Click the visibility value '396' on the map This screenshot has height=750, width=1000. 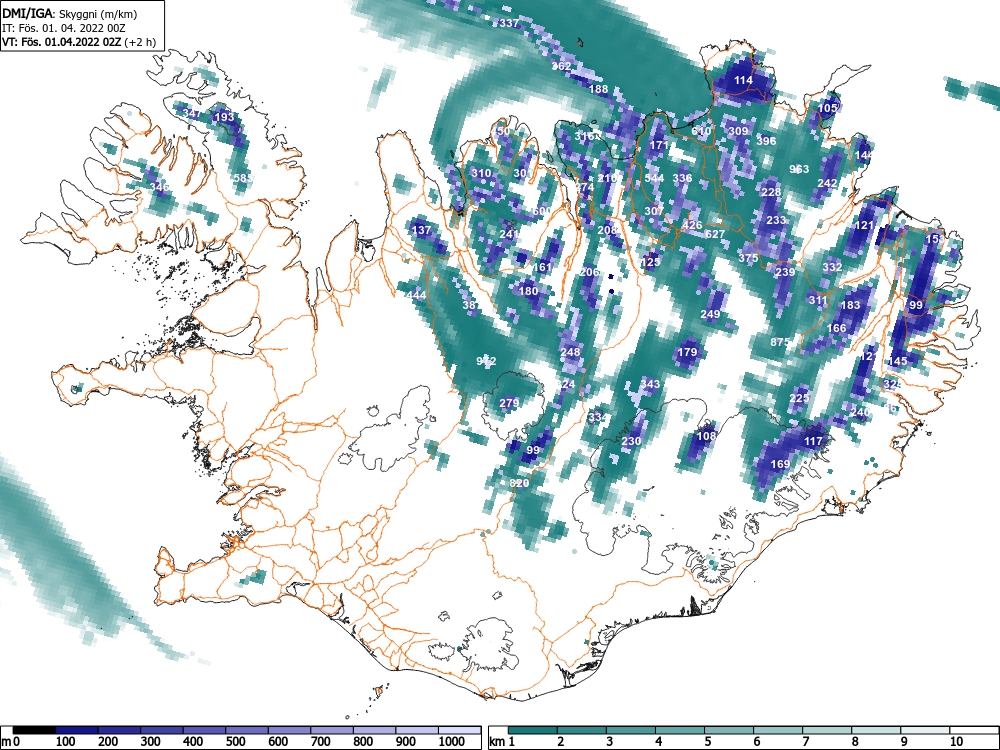[x=767, y=141]
